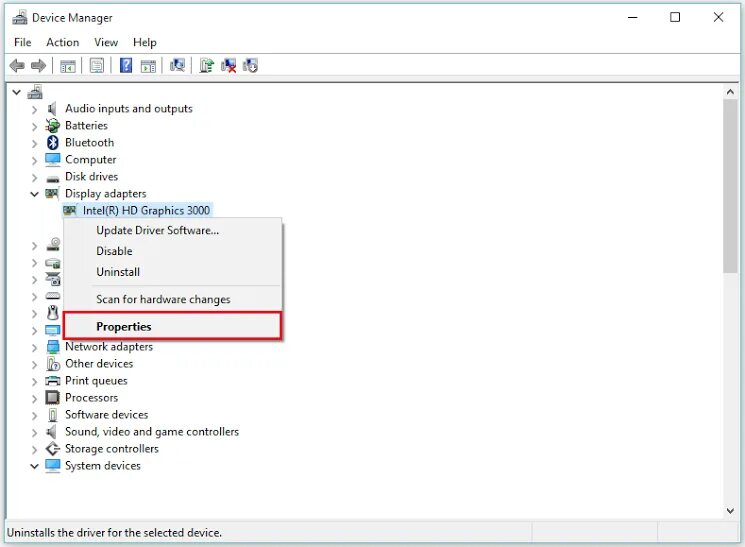Open the Help menu
This screenshot has height=547, width=745.
[x=144, y=42]
